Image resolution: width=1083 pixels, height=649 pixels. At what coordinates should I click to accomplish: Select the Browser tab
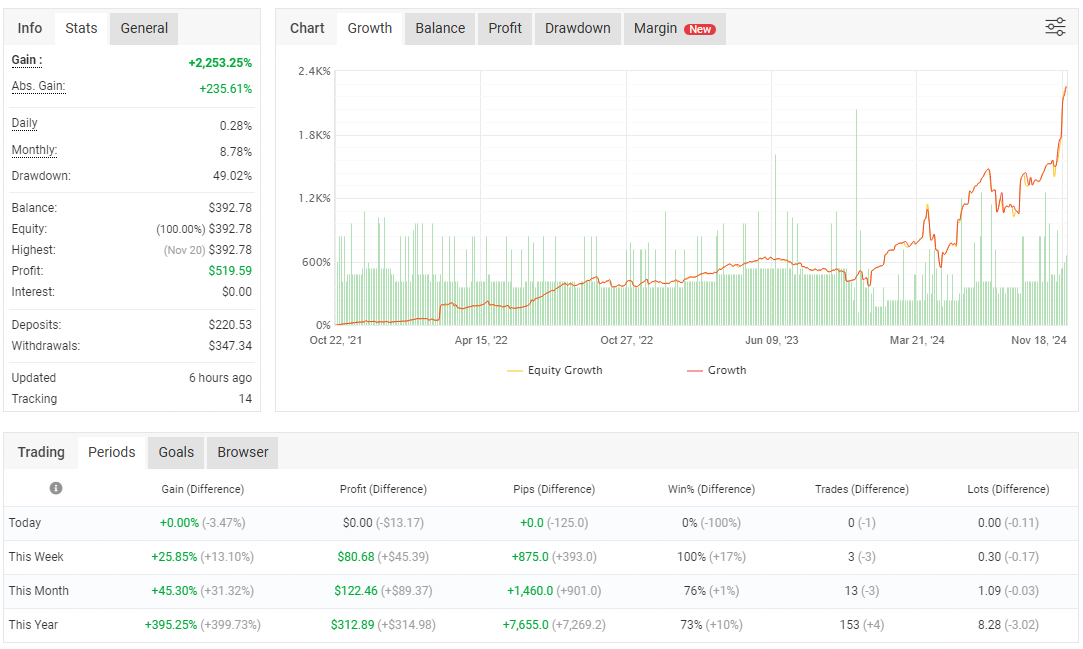(243, 452)
